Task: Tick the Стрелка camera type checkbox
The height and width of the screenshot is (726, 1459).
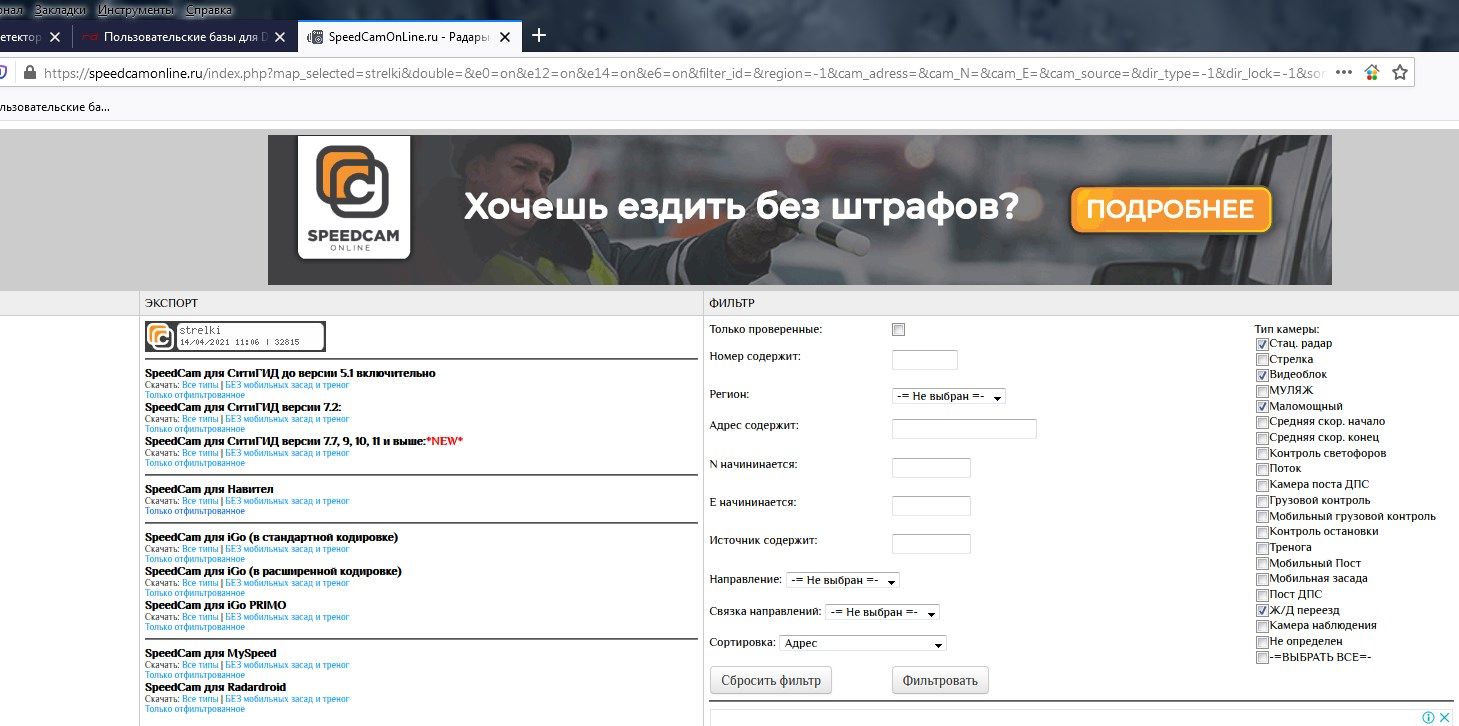Action: [x=1262, y=360]
